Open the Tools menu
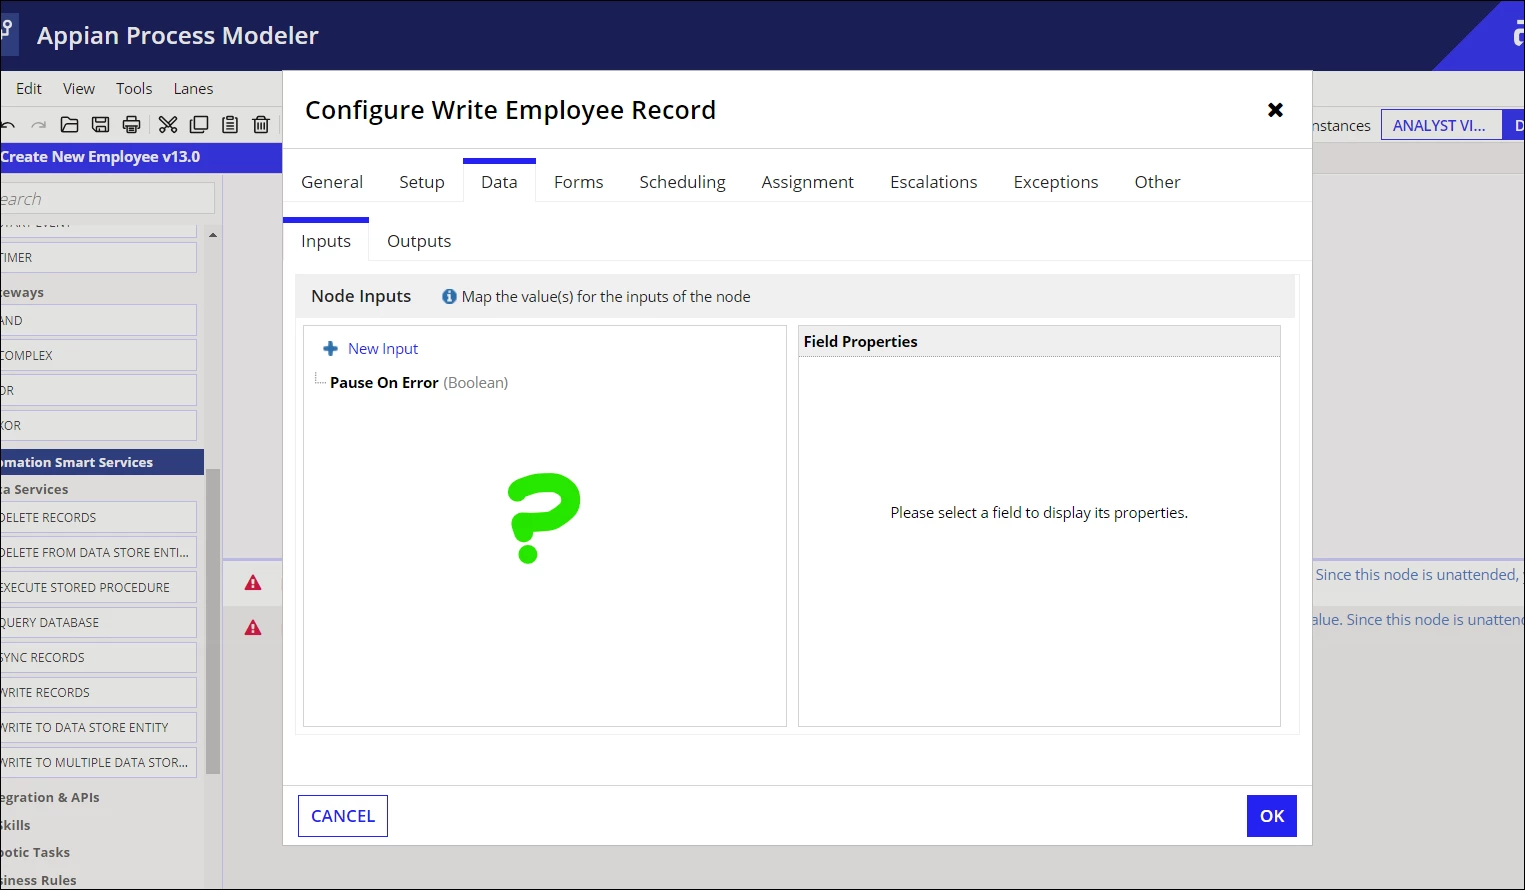Screen dimensions: 1525x890 (134, 89)
